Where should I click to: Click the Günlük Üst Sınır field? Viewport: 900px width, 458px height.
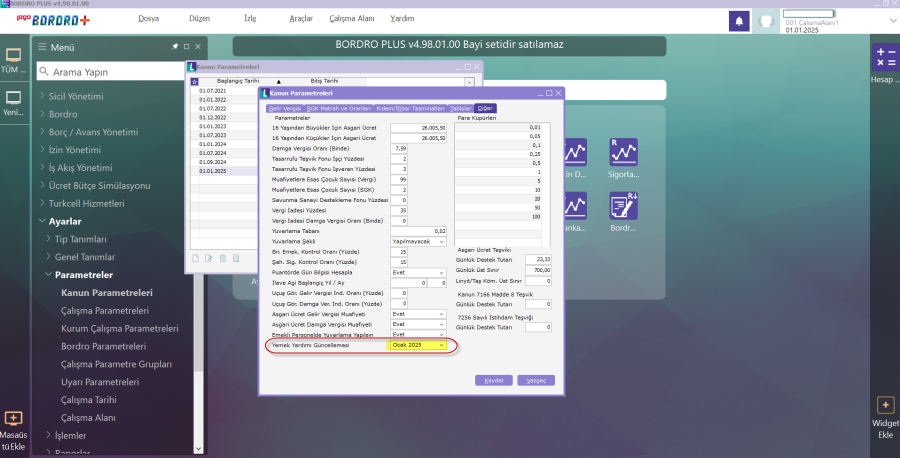click(538, 270)
